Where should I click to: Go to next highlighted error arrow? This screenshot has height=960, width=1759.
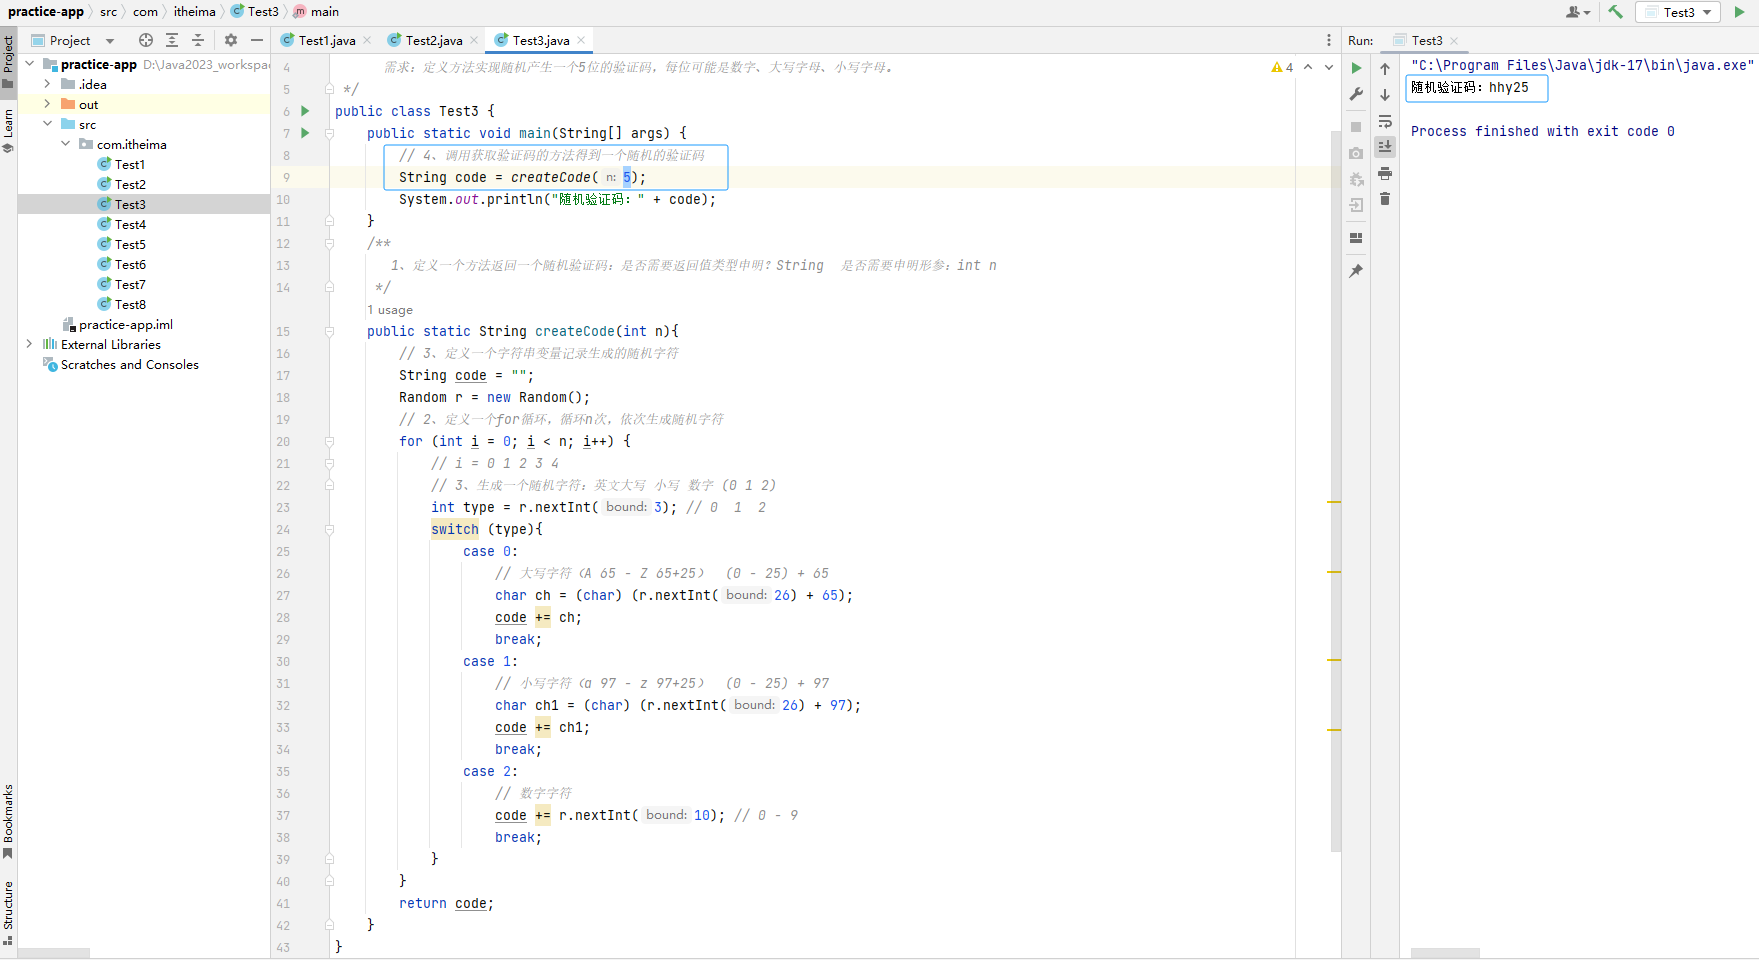(x=1328, y=67)
